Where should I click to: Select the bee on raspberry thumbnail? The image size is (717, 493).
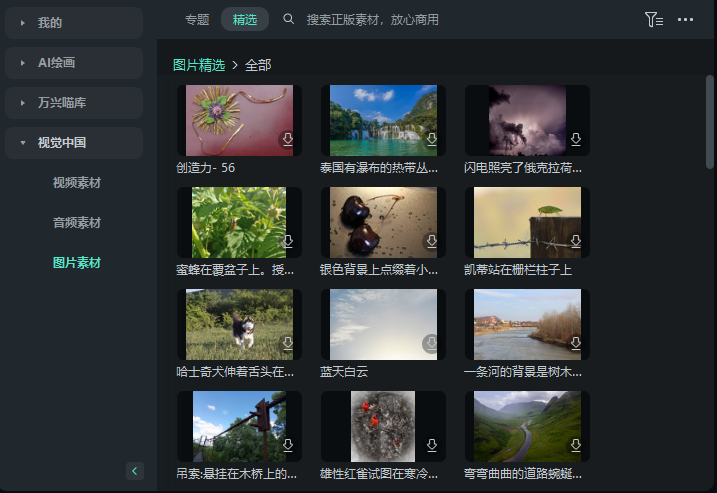click(239, 222)
